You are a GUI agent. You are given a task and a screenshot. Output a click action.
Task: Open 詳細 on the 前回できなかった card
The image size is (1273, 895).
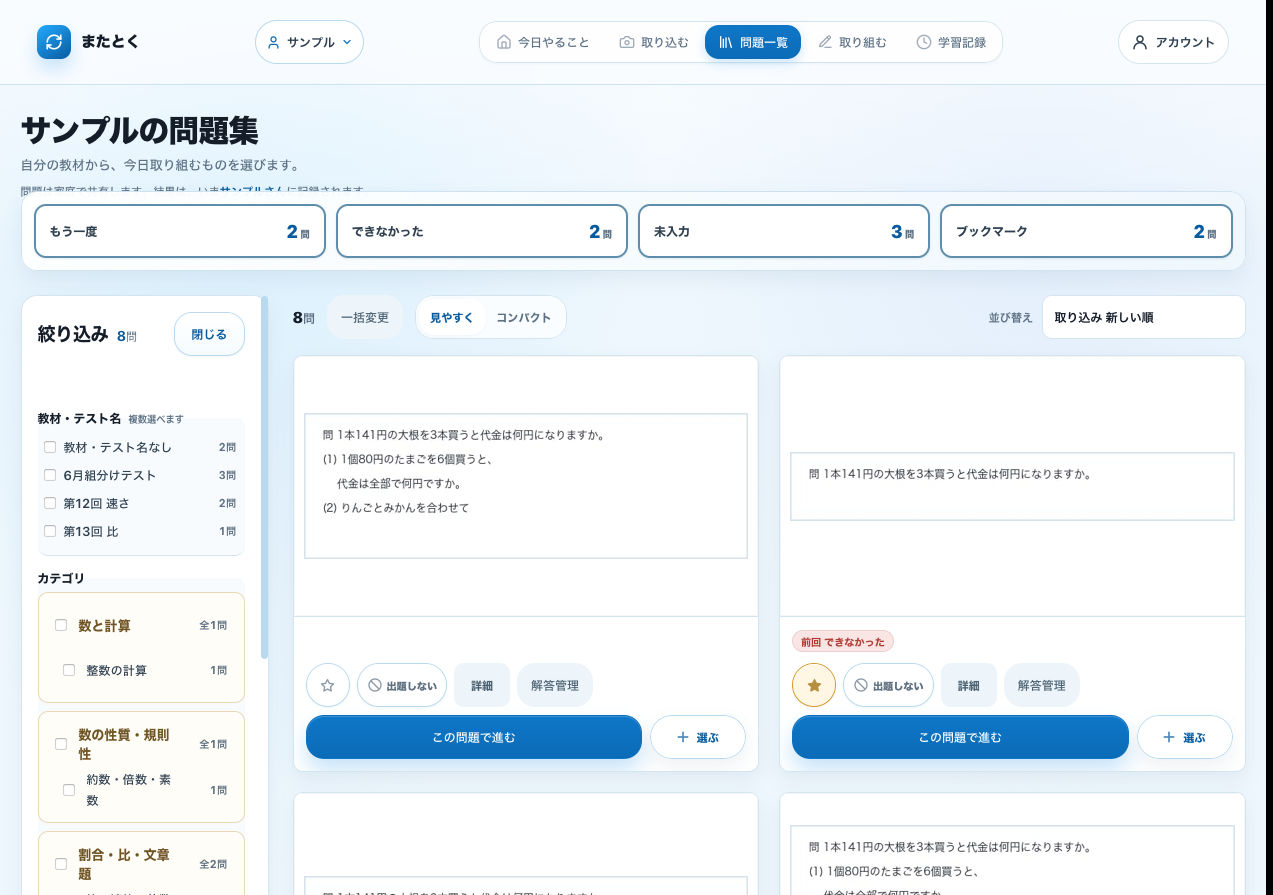pos(968,685)
